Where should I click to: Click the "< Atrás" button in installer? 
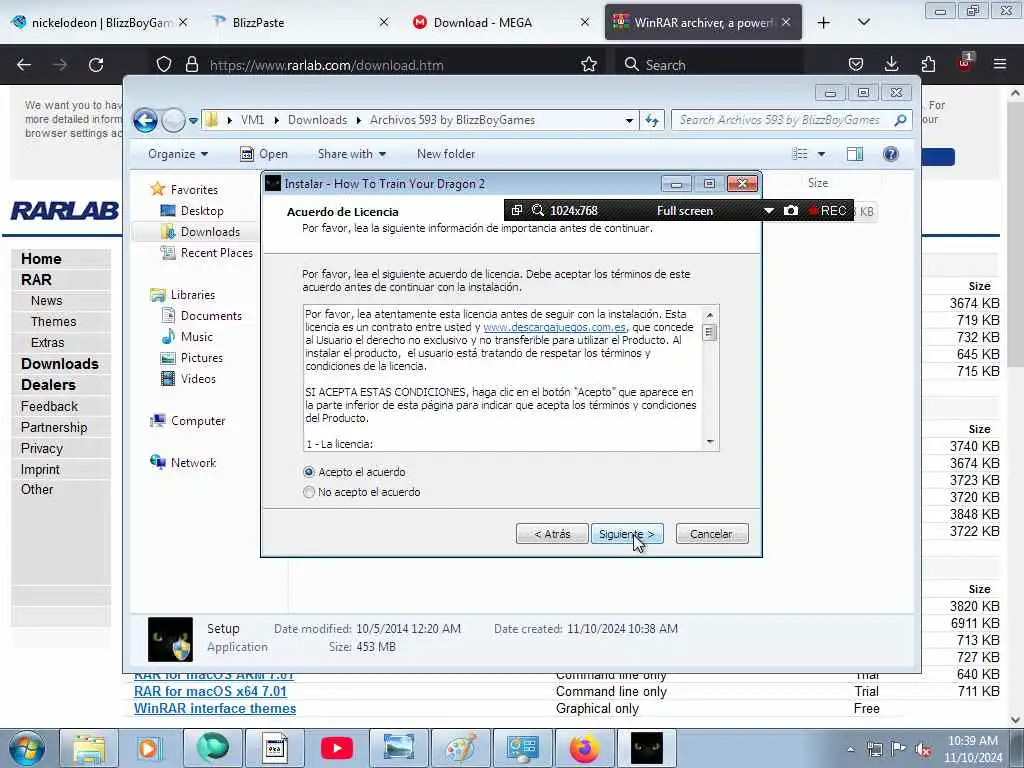click(552, 534)
